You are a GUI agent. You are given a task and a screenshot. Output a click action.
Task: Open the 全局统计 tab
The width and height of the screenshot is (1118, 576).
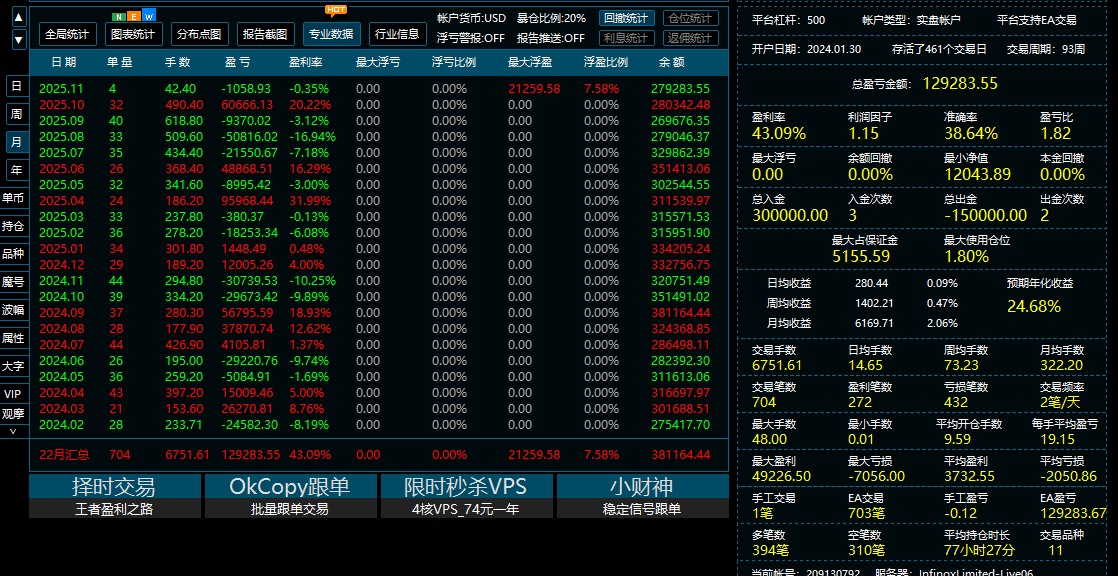[67, 34]
